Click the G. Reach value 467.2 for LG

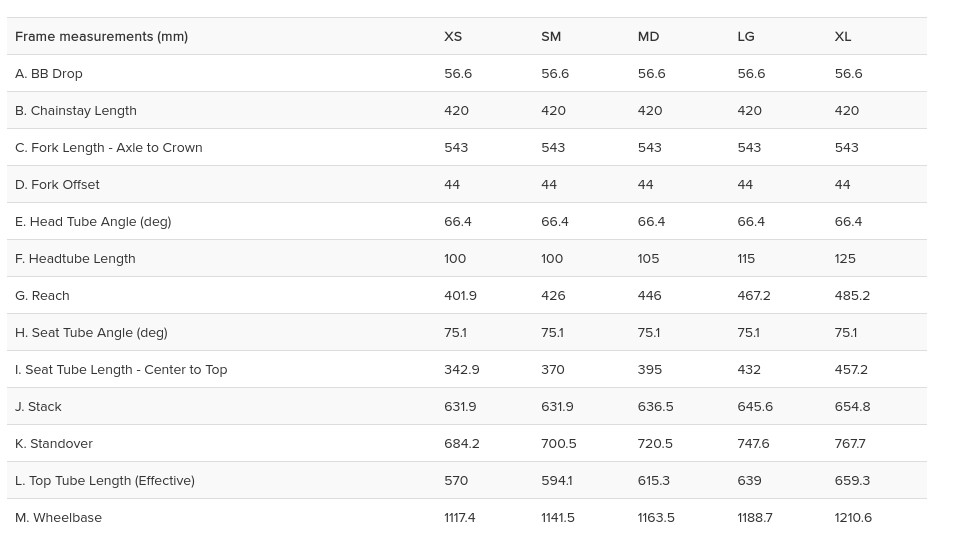tap(754, 296)
